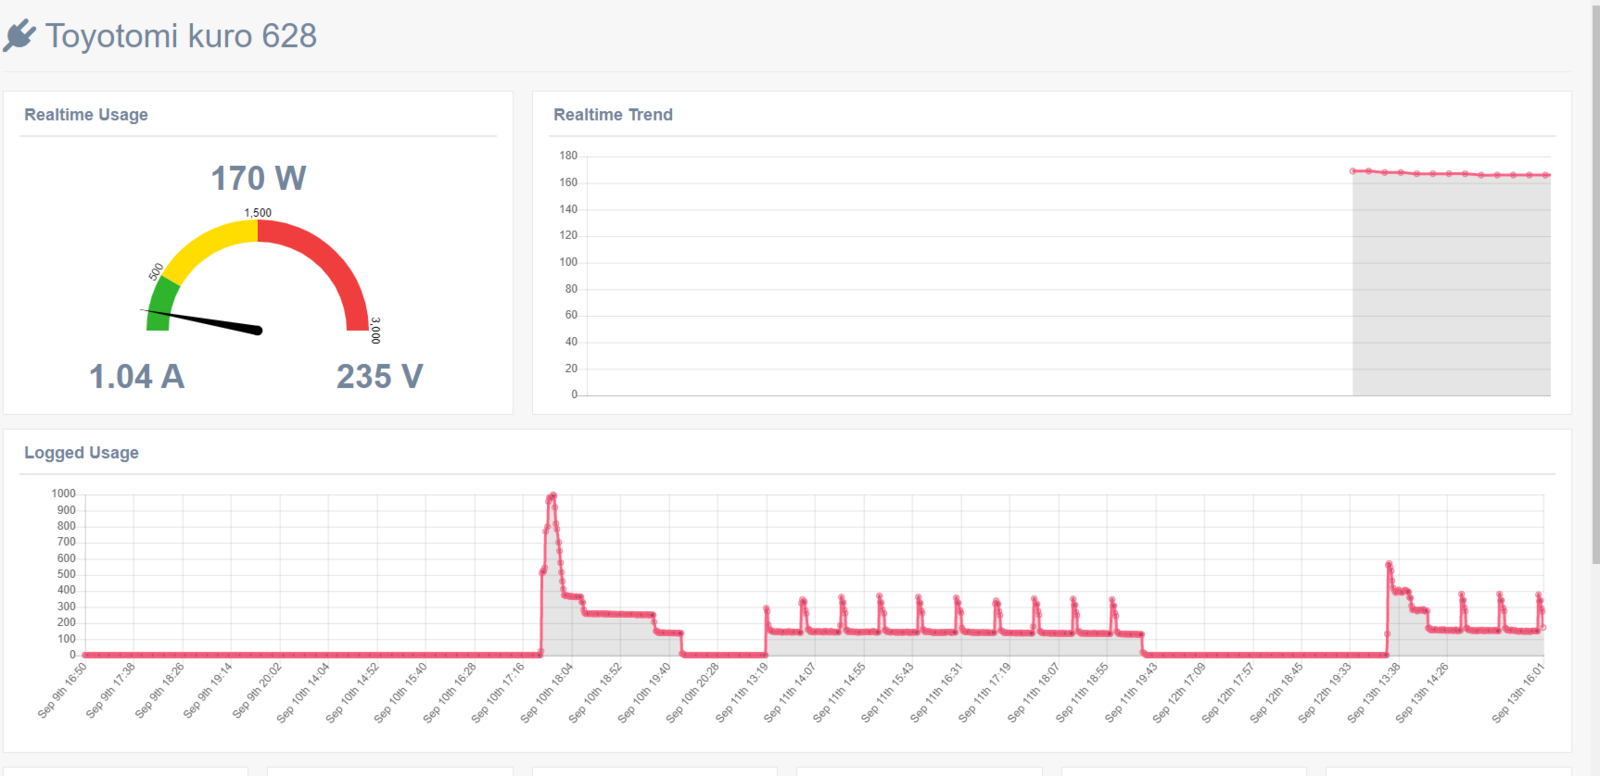Click the Toyotomi kuro 628 page title

tap(181, 36)
